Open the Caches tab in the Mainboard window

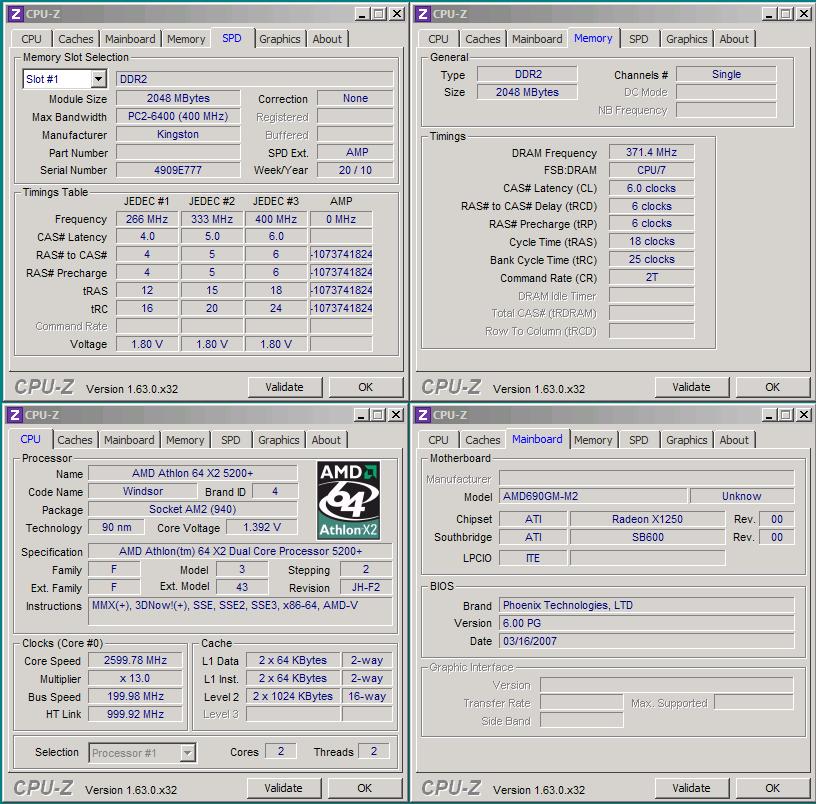pos(483,440)
